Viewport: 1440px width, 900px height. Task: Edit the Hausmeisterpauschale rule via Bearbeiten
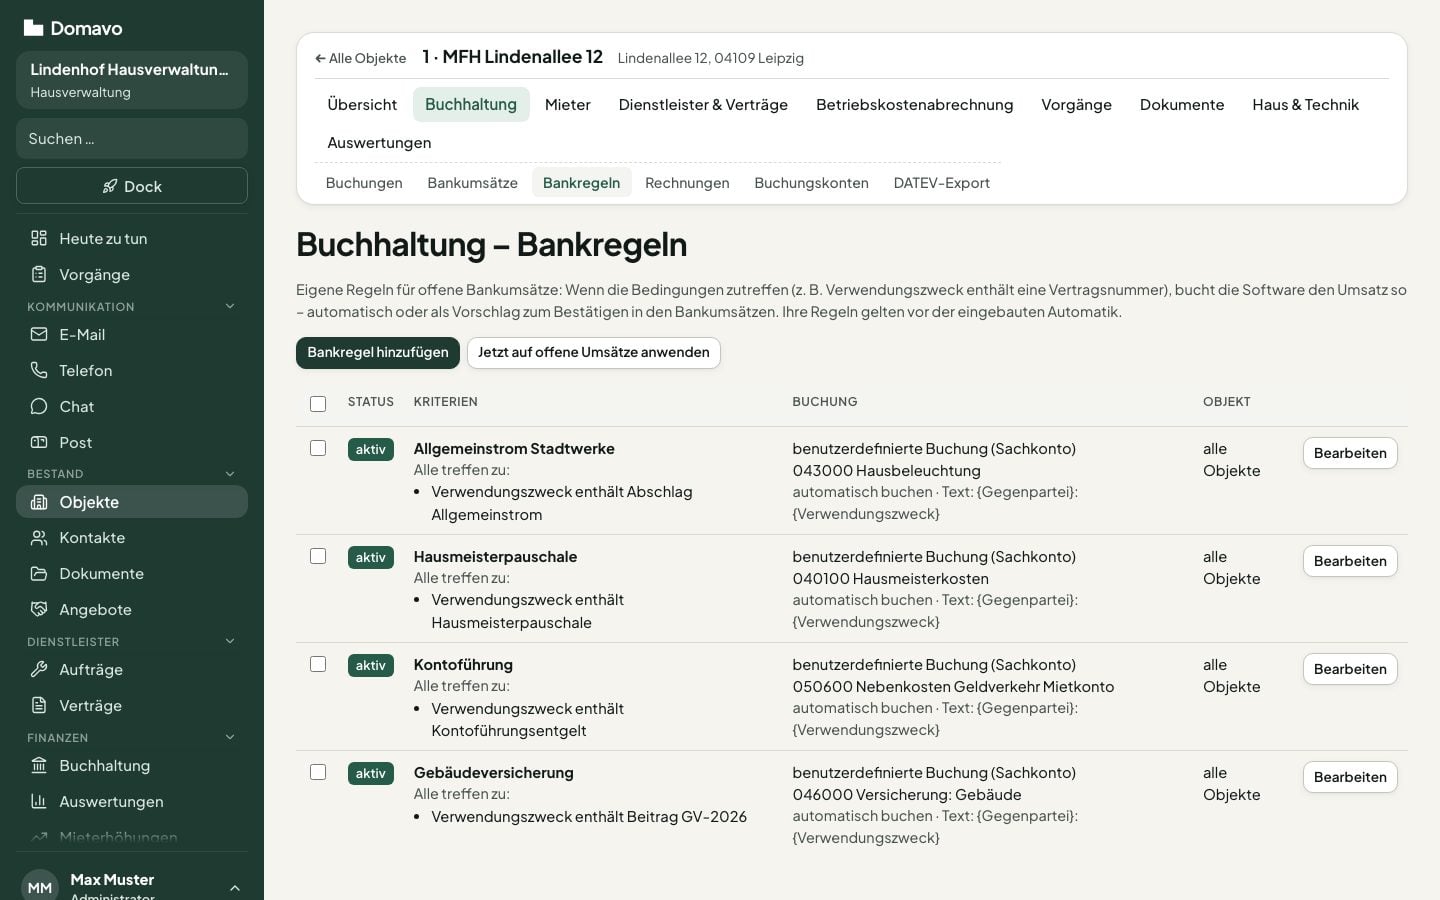pos(1350,561)
